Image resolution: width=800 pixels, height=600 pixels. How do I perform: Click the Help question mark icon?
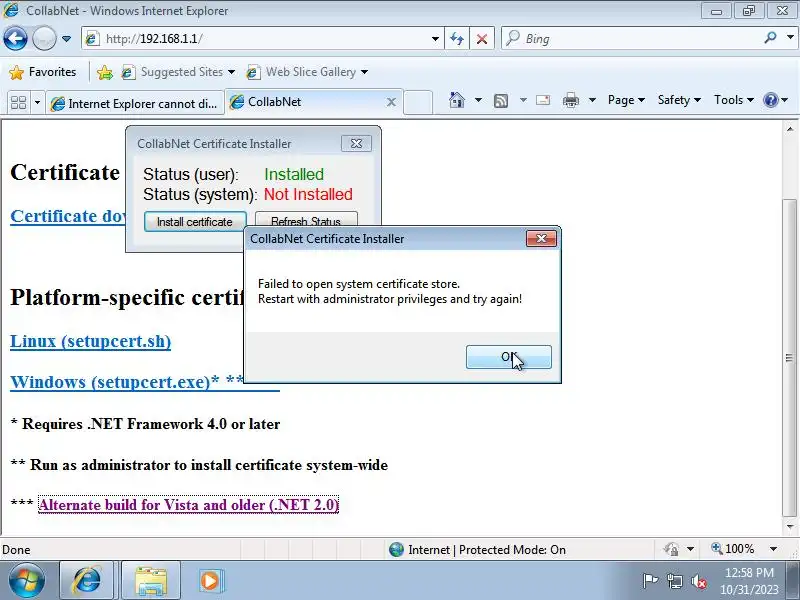[x=770, y=100]
